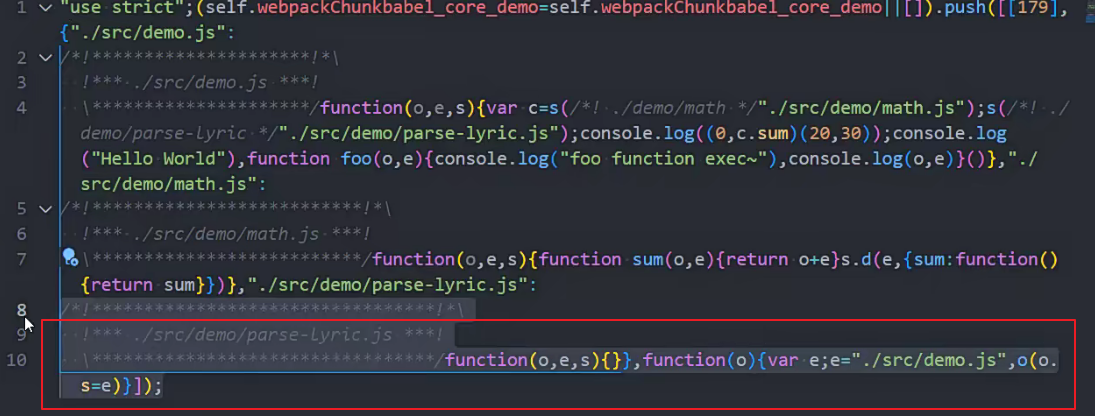This screenshot has width=1095, height=416.
Task: Toggle the fold chevron at line 8
Action: (x=43, y=310)
